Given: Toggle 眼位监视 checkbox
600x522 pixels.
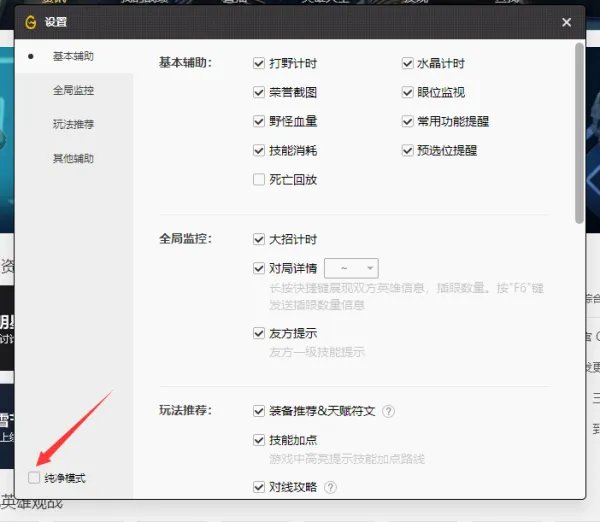Looking at the screenshot, I should pyautogui.click(x=408, y=92).
